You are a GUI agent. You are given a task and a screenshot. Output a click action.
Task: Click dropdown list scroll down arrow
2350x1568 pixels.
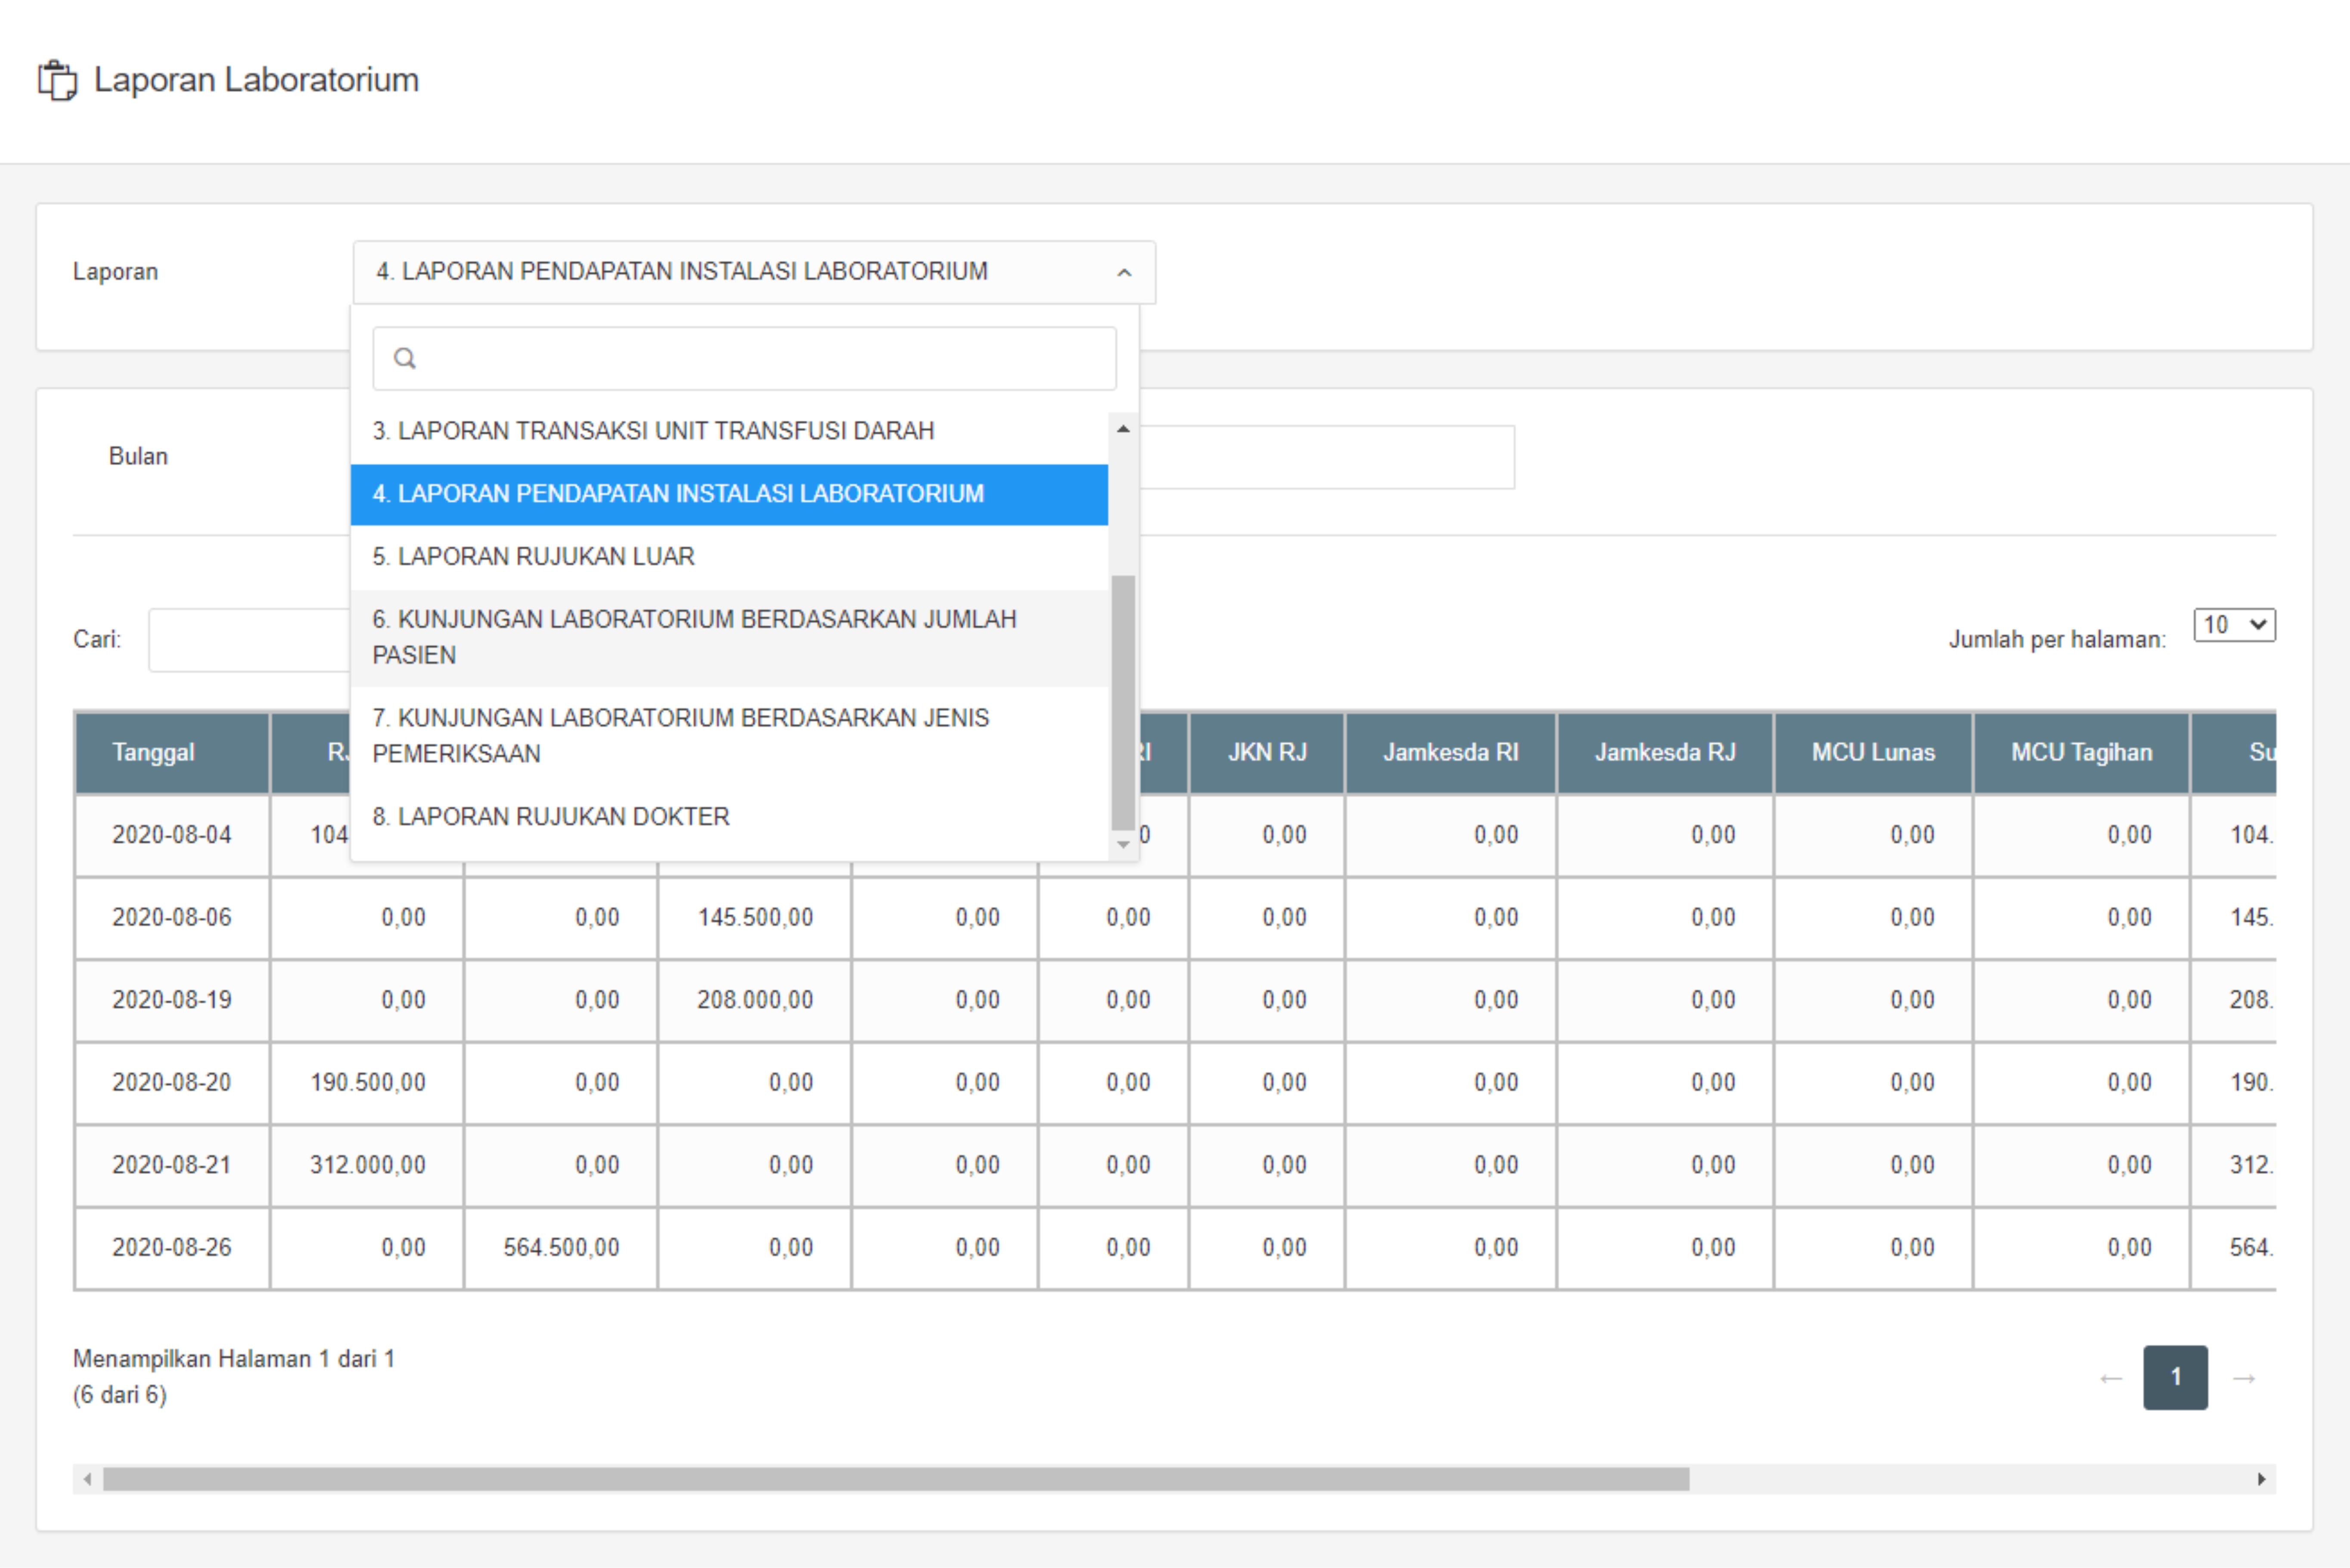point(1123,845)
